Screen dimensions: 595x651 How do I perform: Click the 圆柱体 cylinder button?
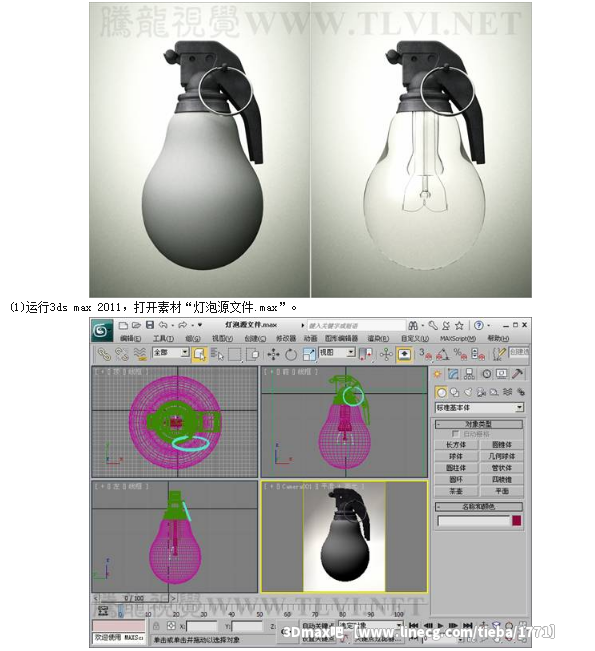[x=456, y=468]
